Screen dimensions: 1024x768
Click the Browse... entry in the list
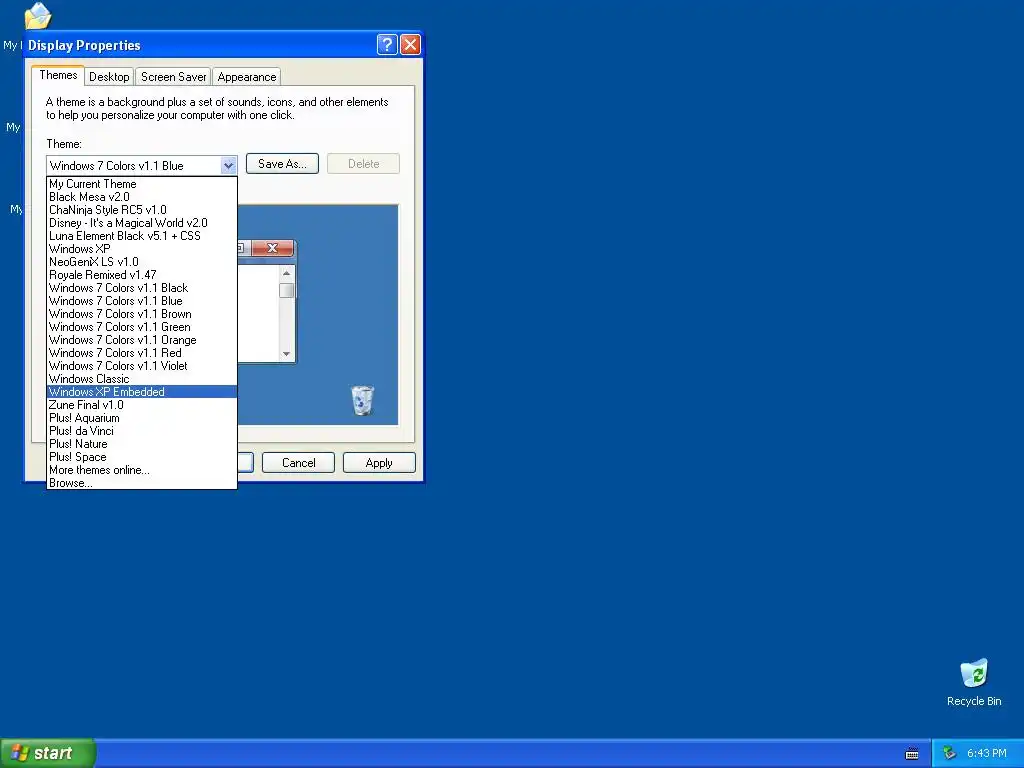tap(142, 483)
